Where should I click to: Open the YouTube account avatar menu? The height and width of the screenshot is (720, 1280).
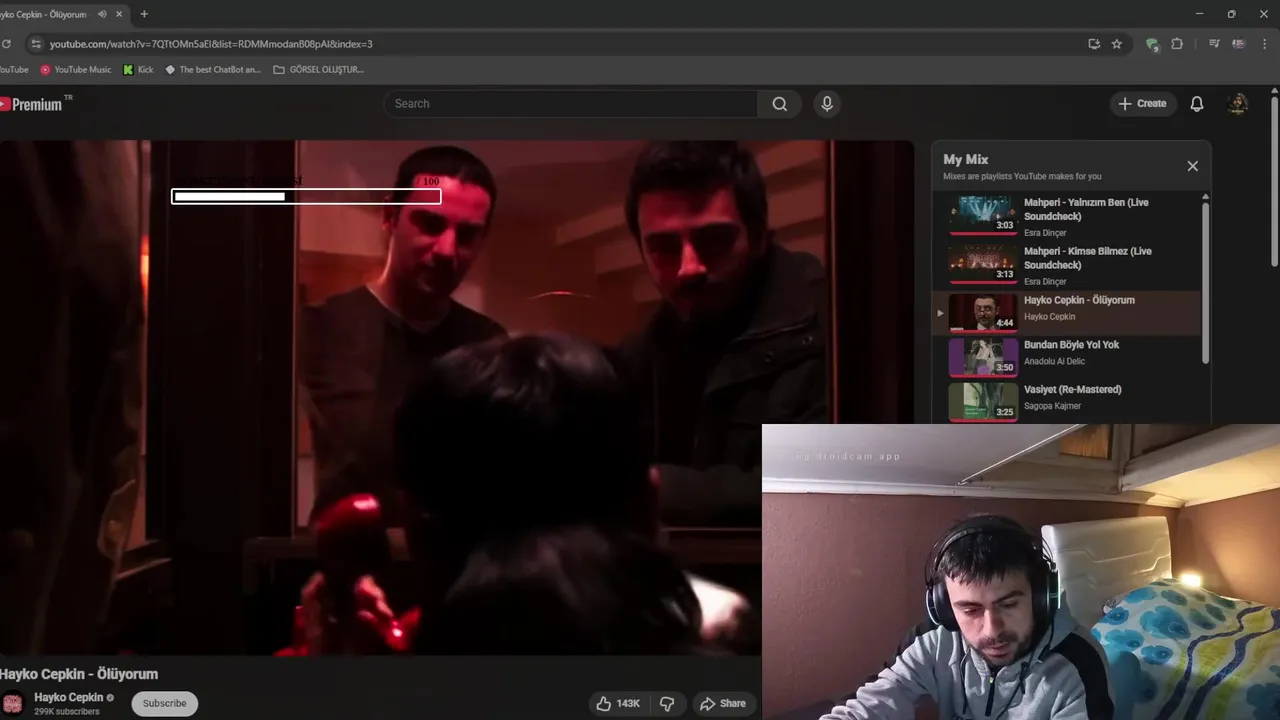1238,104
